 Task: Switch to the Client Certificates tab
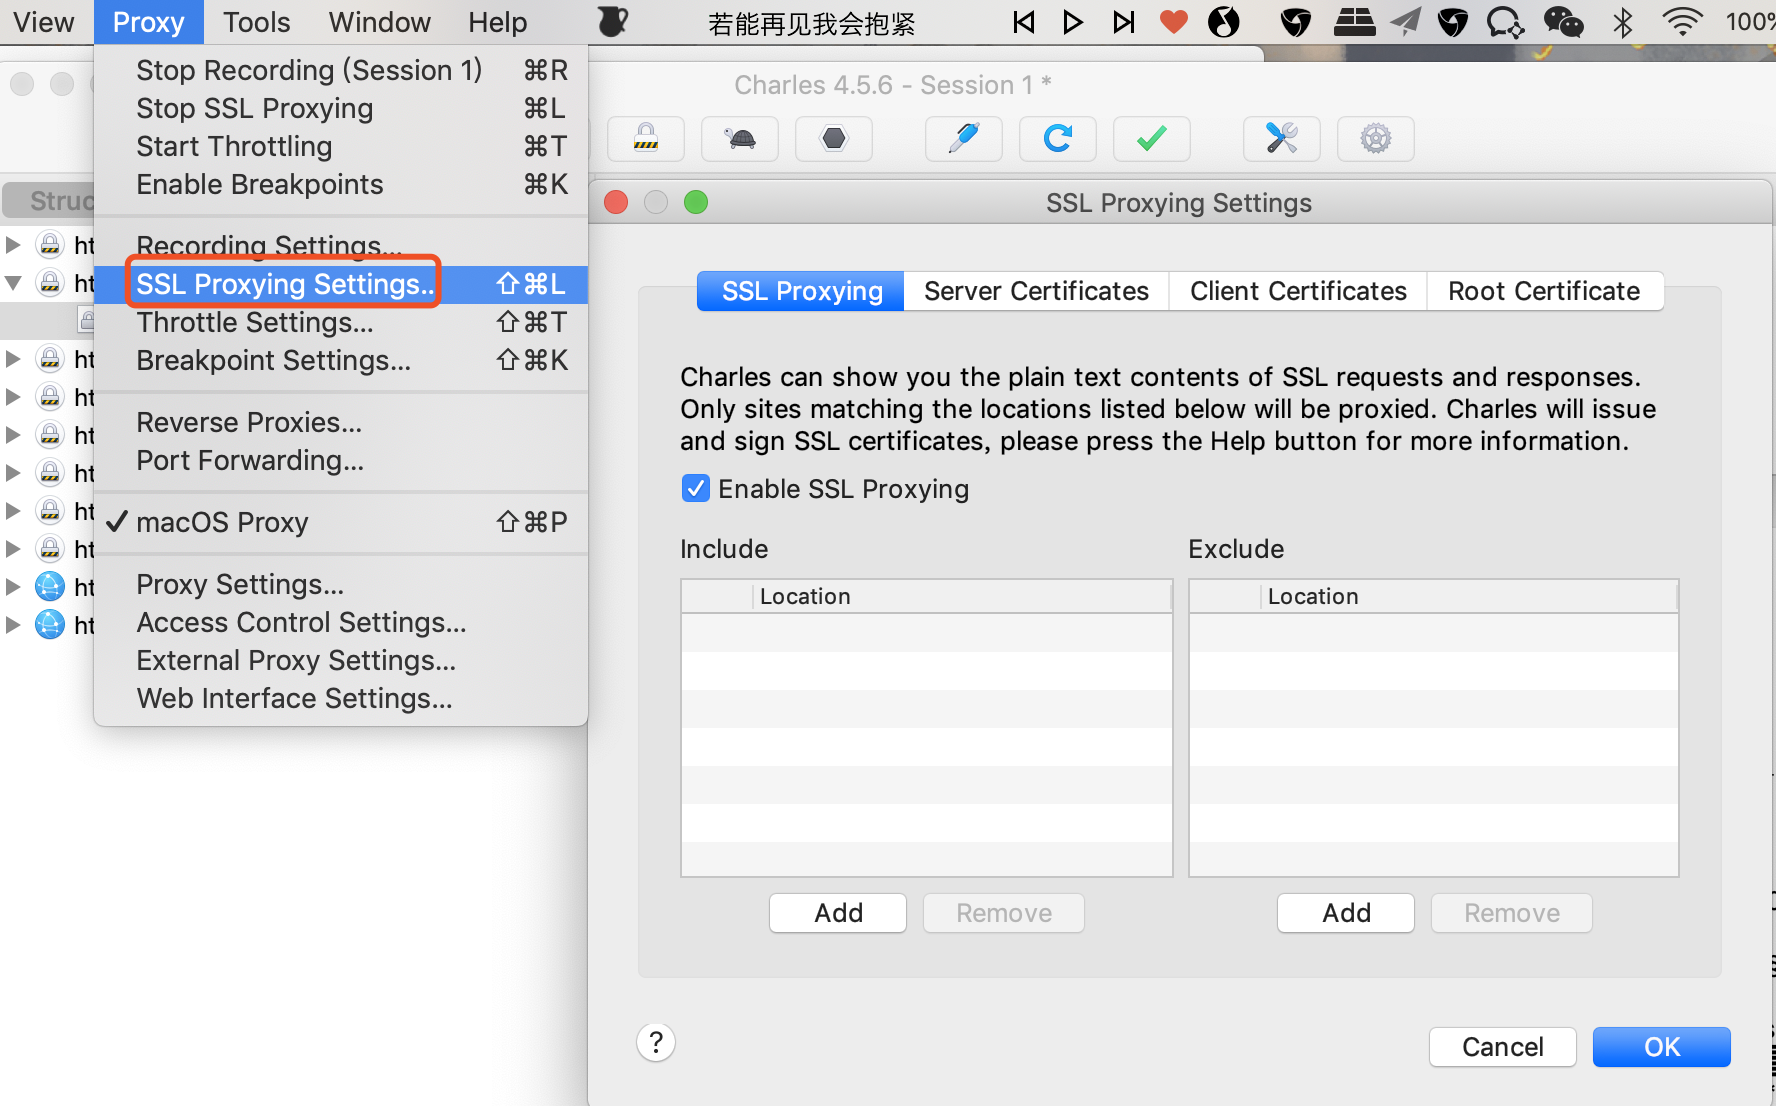pos(1298,291)
